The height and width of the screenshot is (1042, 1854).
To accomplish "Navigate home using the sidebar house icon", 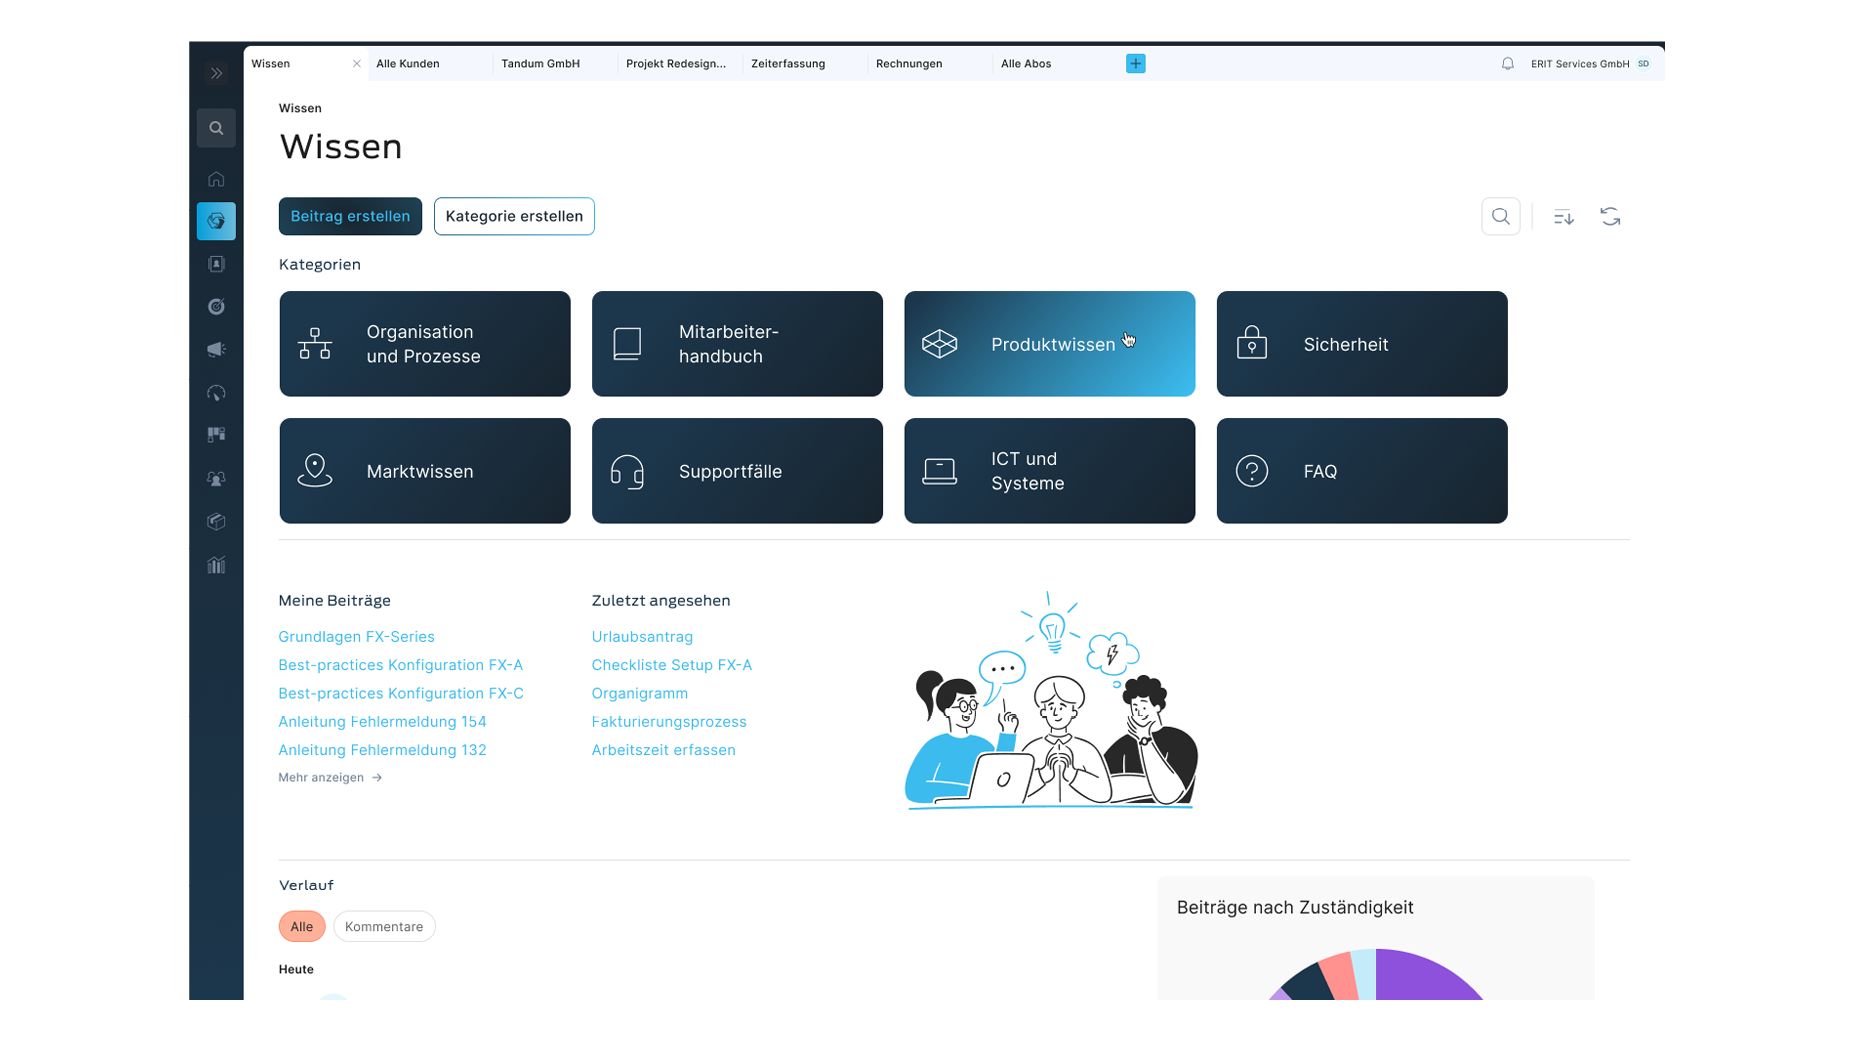I will (216, 178).
